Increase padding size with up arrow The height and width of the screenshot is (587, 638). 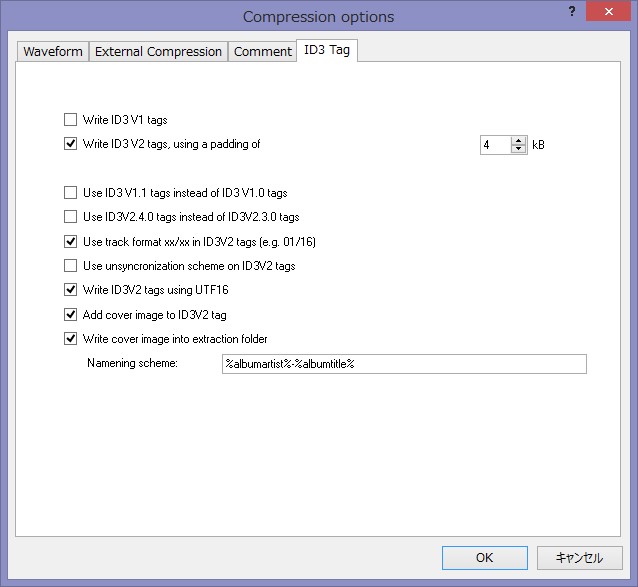click(x=518, y=141)
